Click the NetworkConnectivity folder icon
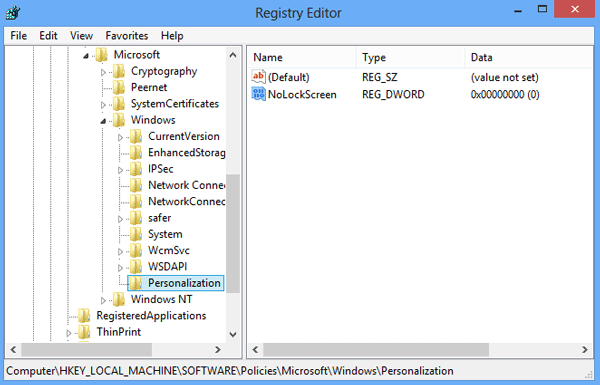Viewport: 600px width, 385px height. pos(136,201)
